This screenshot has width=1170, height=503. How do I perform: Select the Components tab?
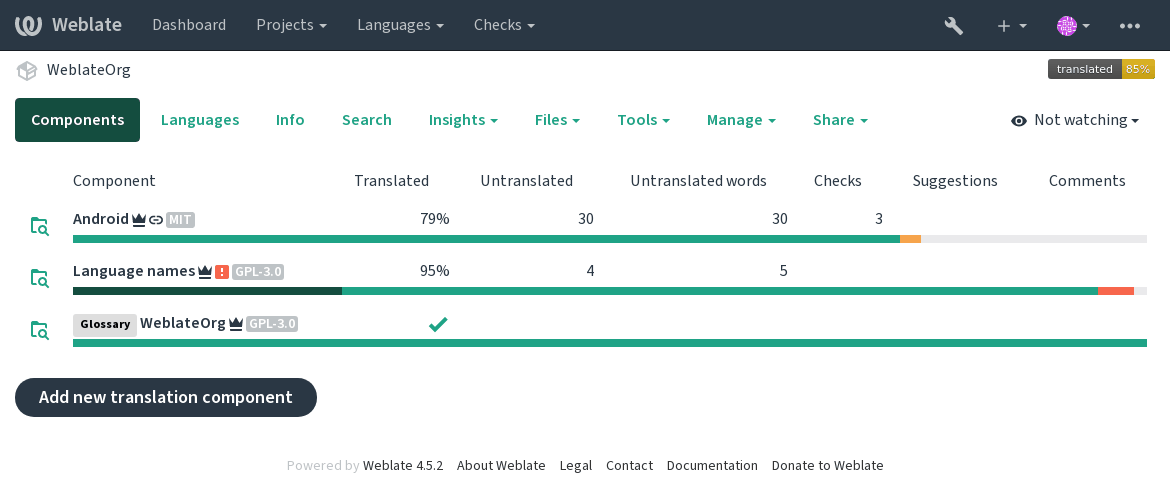78,120
